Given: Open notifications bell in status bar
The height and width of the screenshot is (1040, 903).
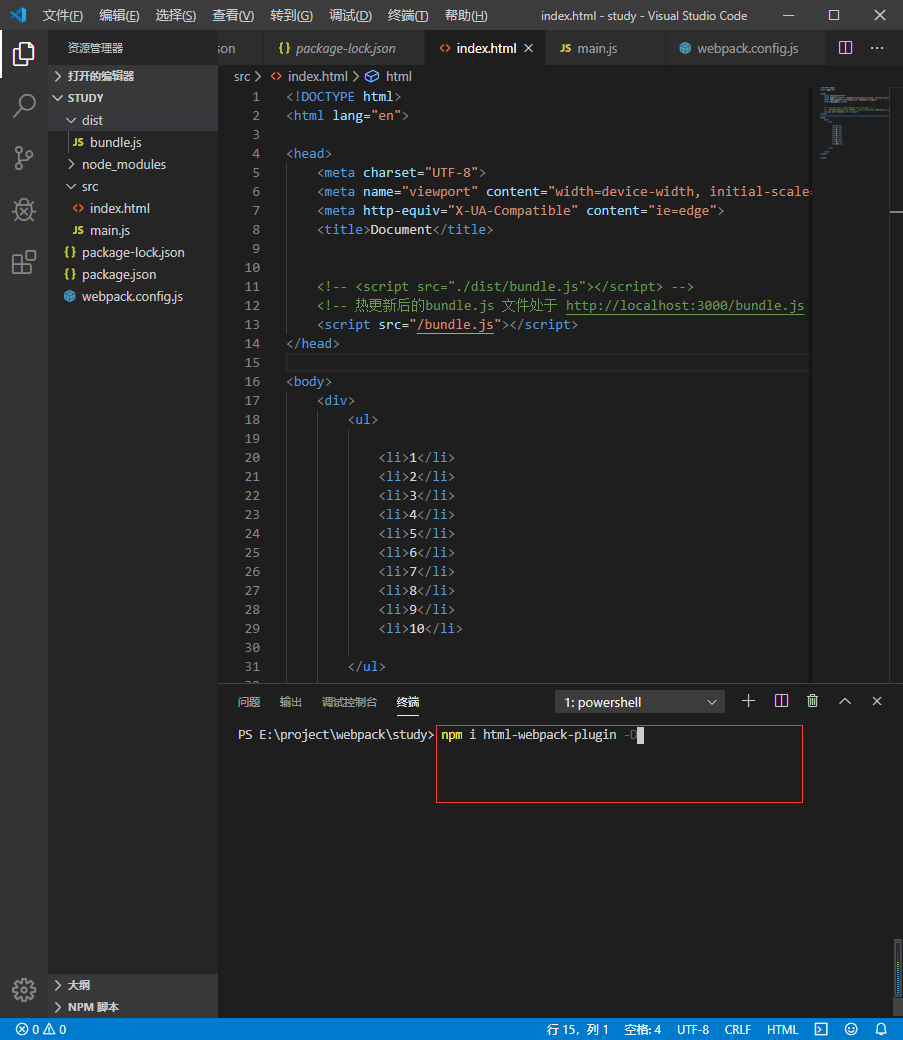Looking at the screenshot, I should (881, 1029).
